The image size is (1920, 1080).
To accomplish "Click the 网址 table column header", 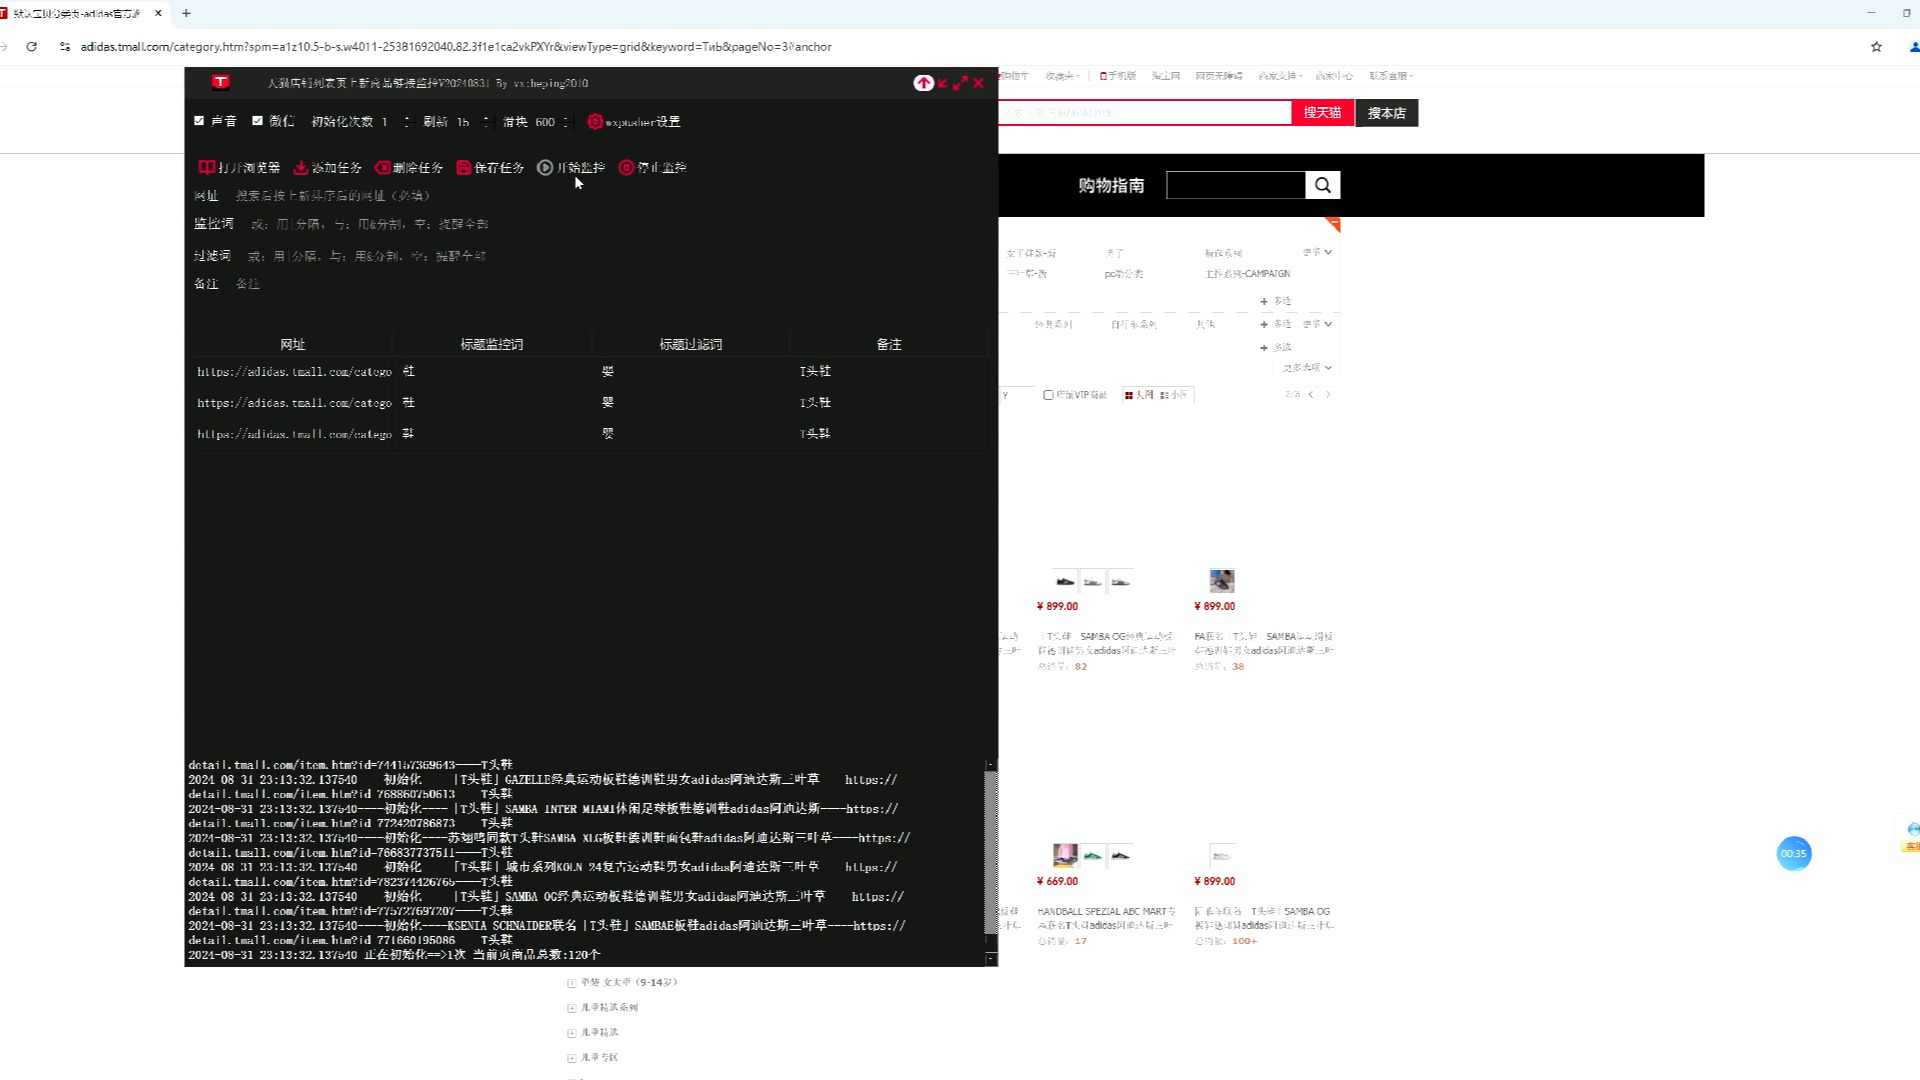I will [x=293, y=344].
